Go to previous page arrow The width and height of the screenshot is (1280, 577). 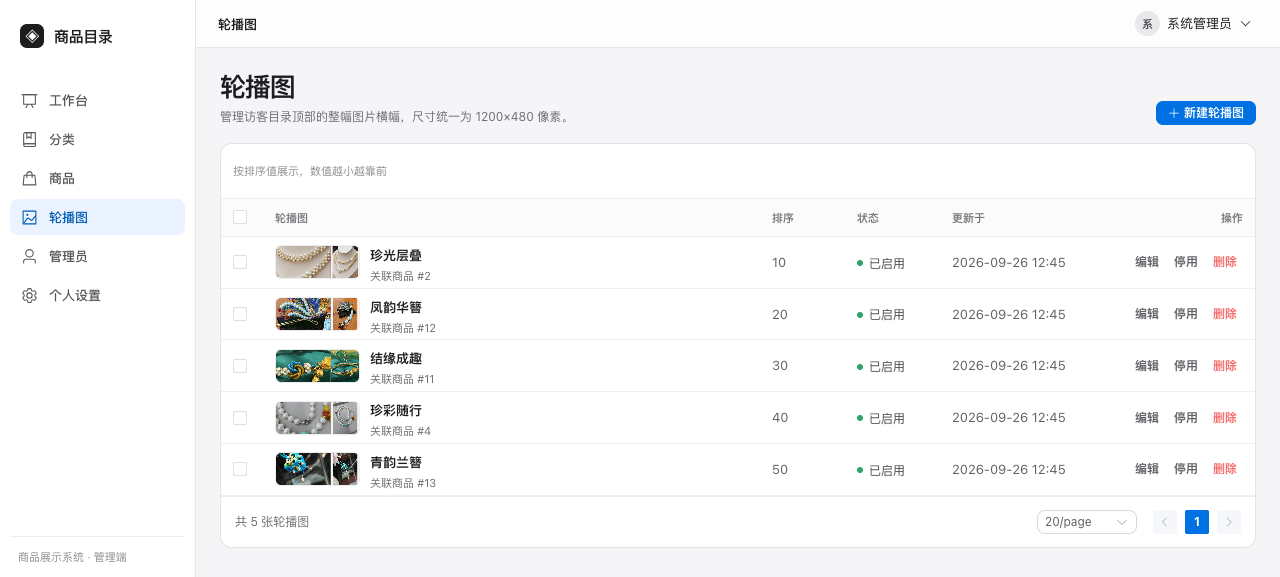[1165, 522]
